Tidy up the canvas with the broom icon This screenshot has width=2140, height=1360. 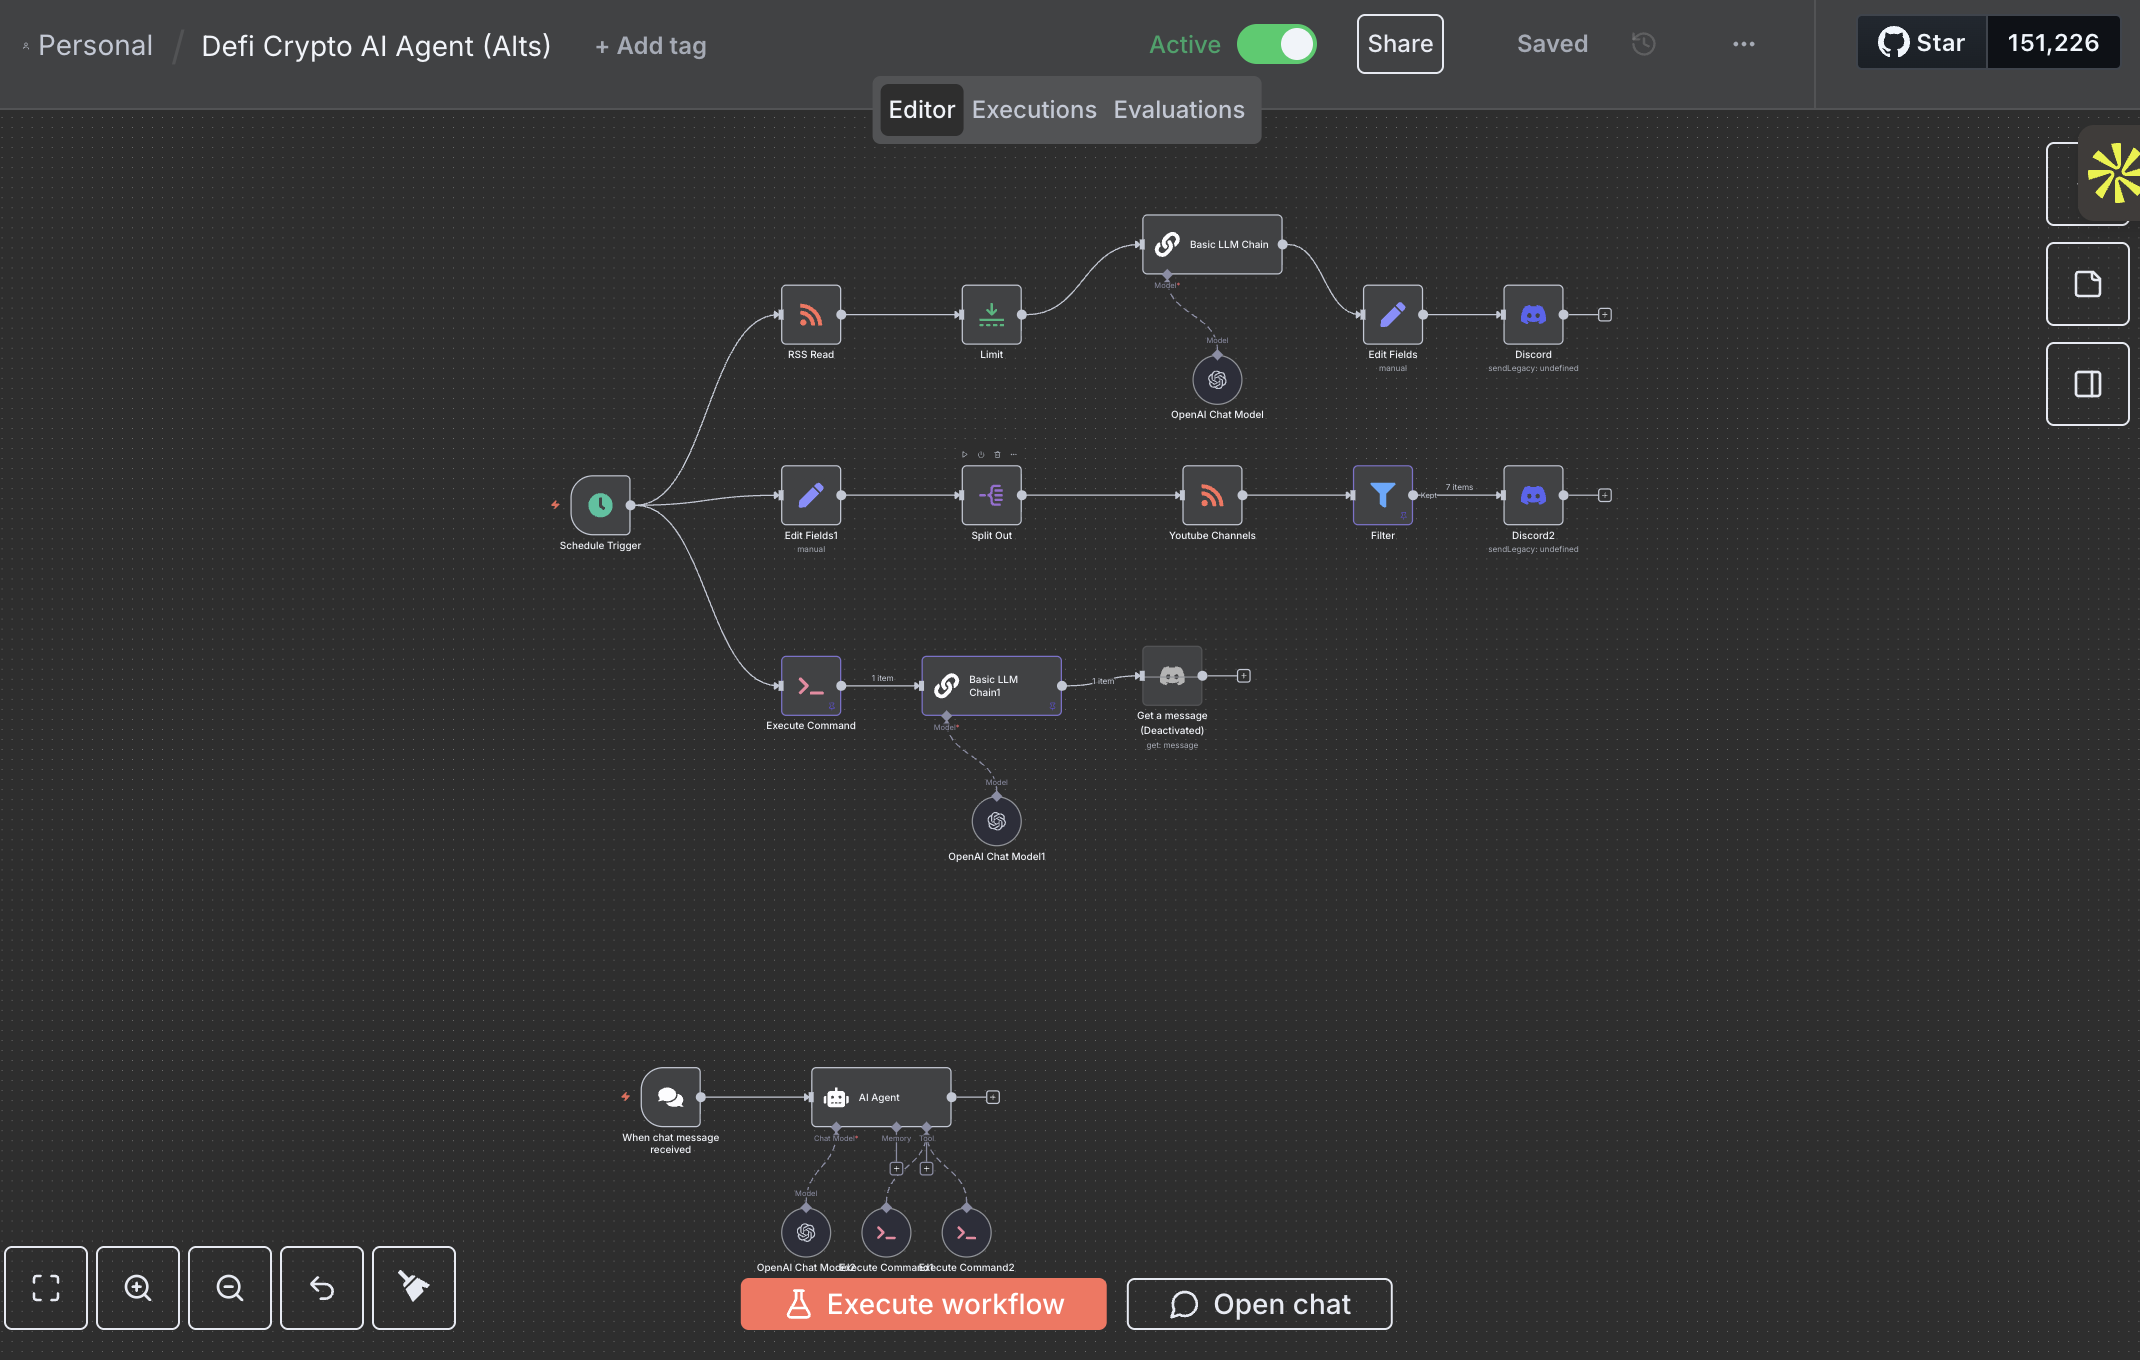(x=413, y=1288)
